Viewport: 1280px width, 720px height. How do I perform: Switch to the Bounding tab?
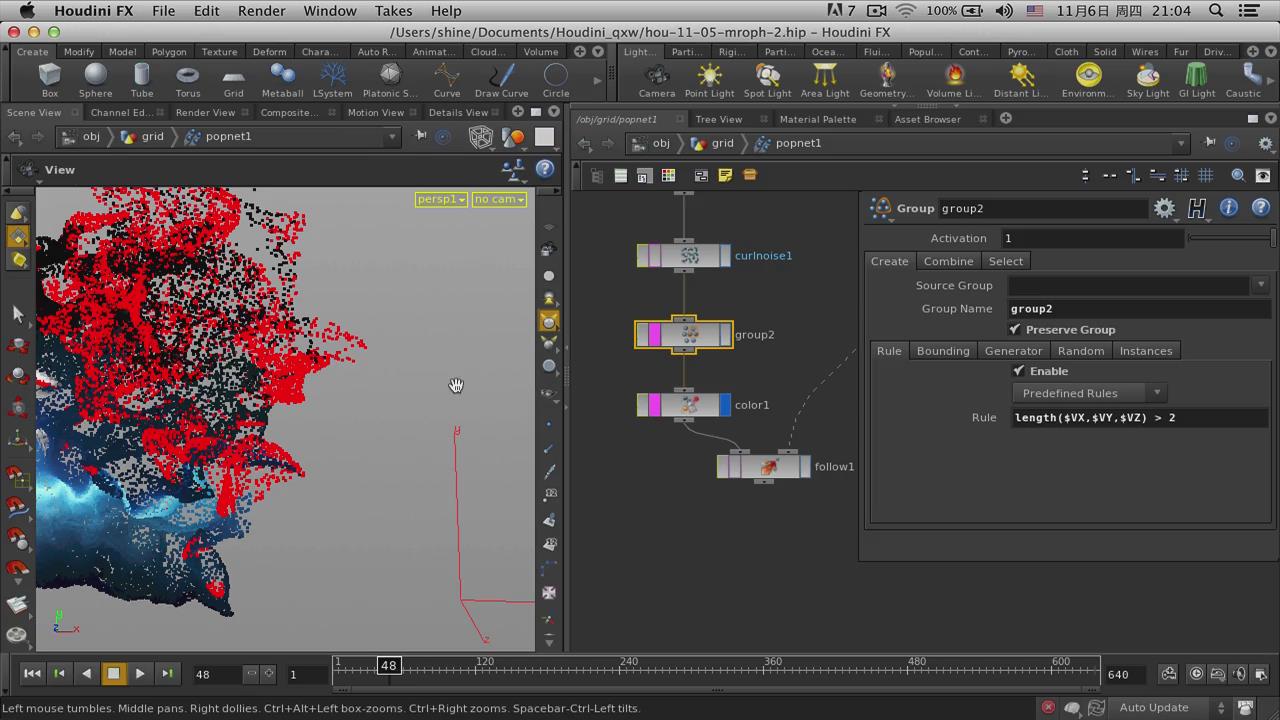pyautogui.click(x=943, y=351)
